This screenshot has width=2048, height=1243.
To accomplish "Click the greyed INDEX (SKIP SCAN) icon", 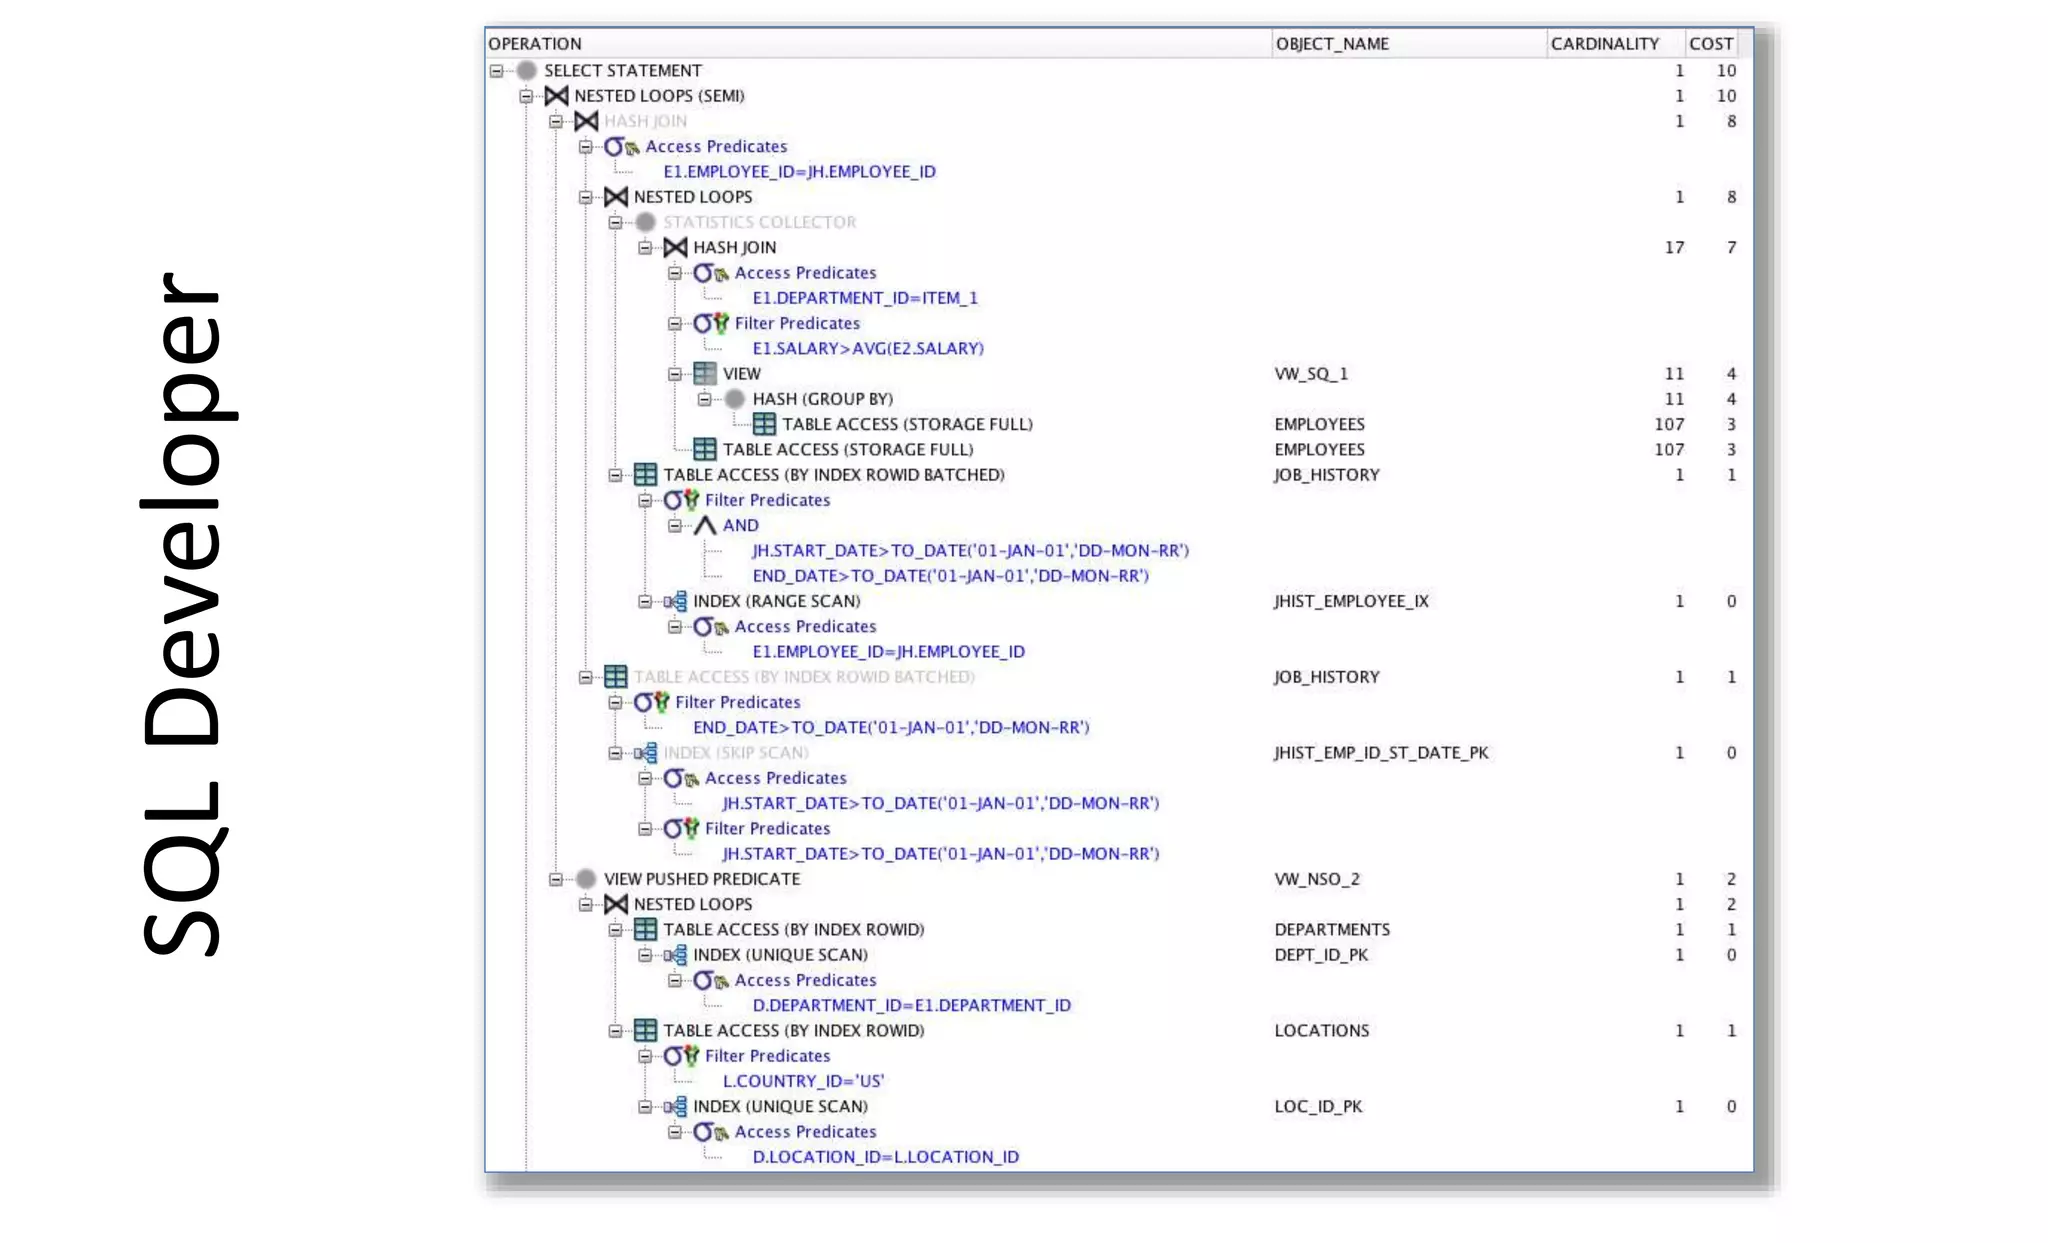I will coord(645,753).
